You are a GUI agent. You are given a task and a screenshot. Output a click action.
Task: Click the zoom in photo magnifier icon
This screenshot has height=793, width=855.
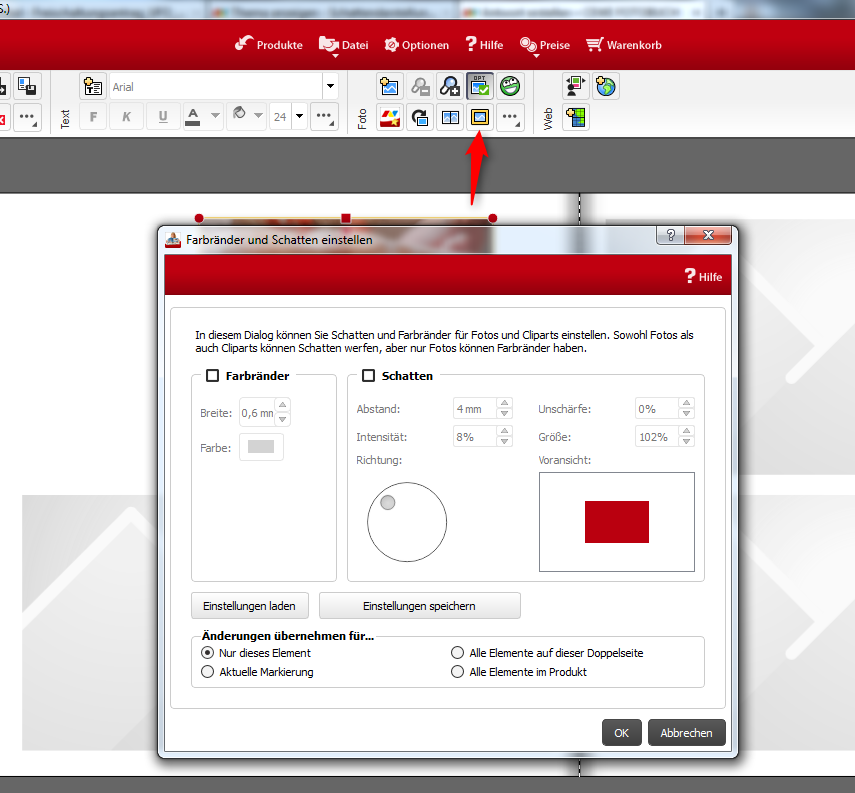click(450, 87)
